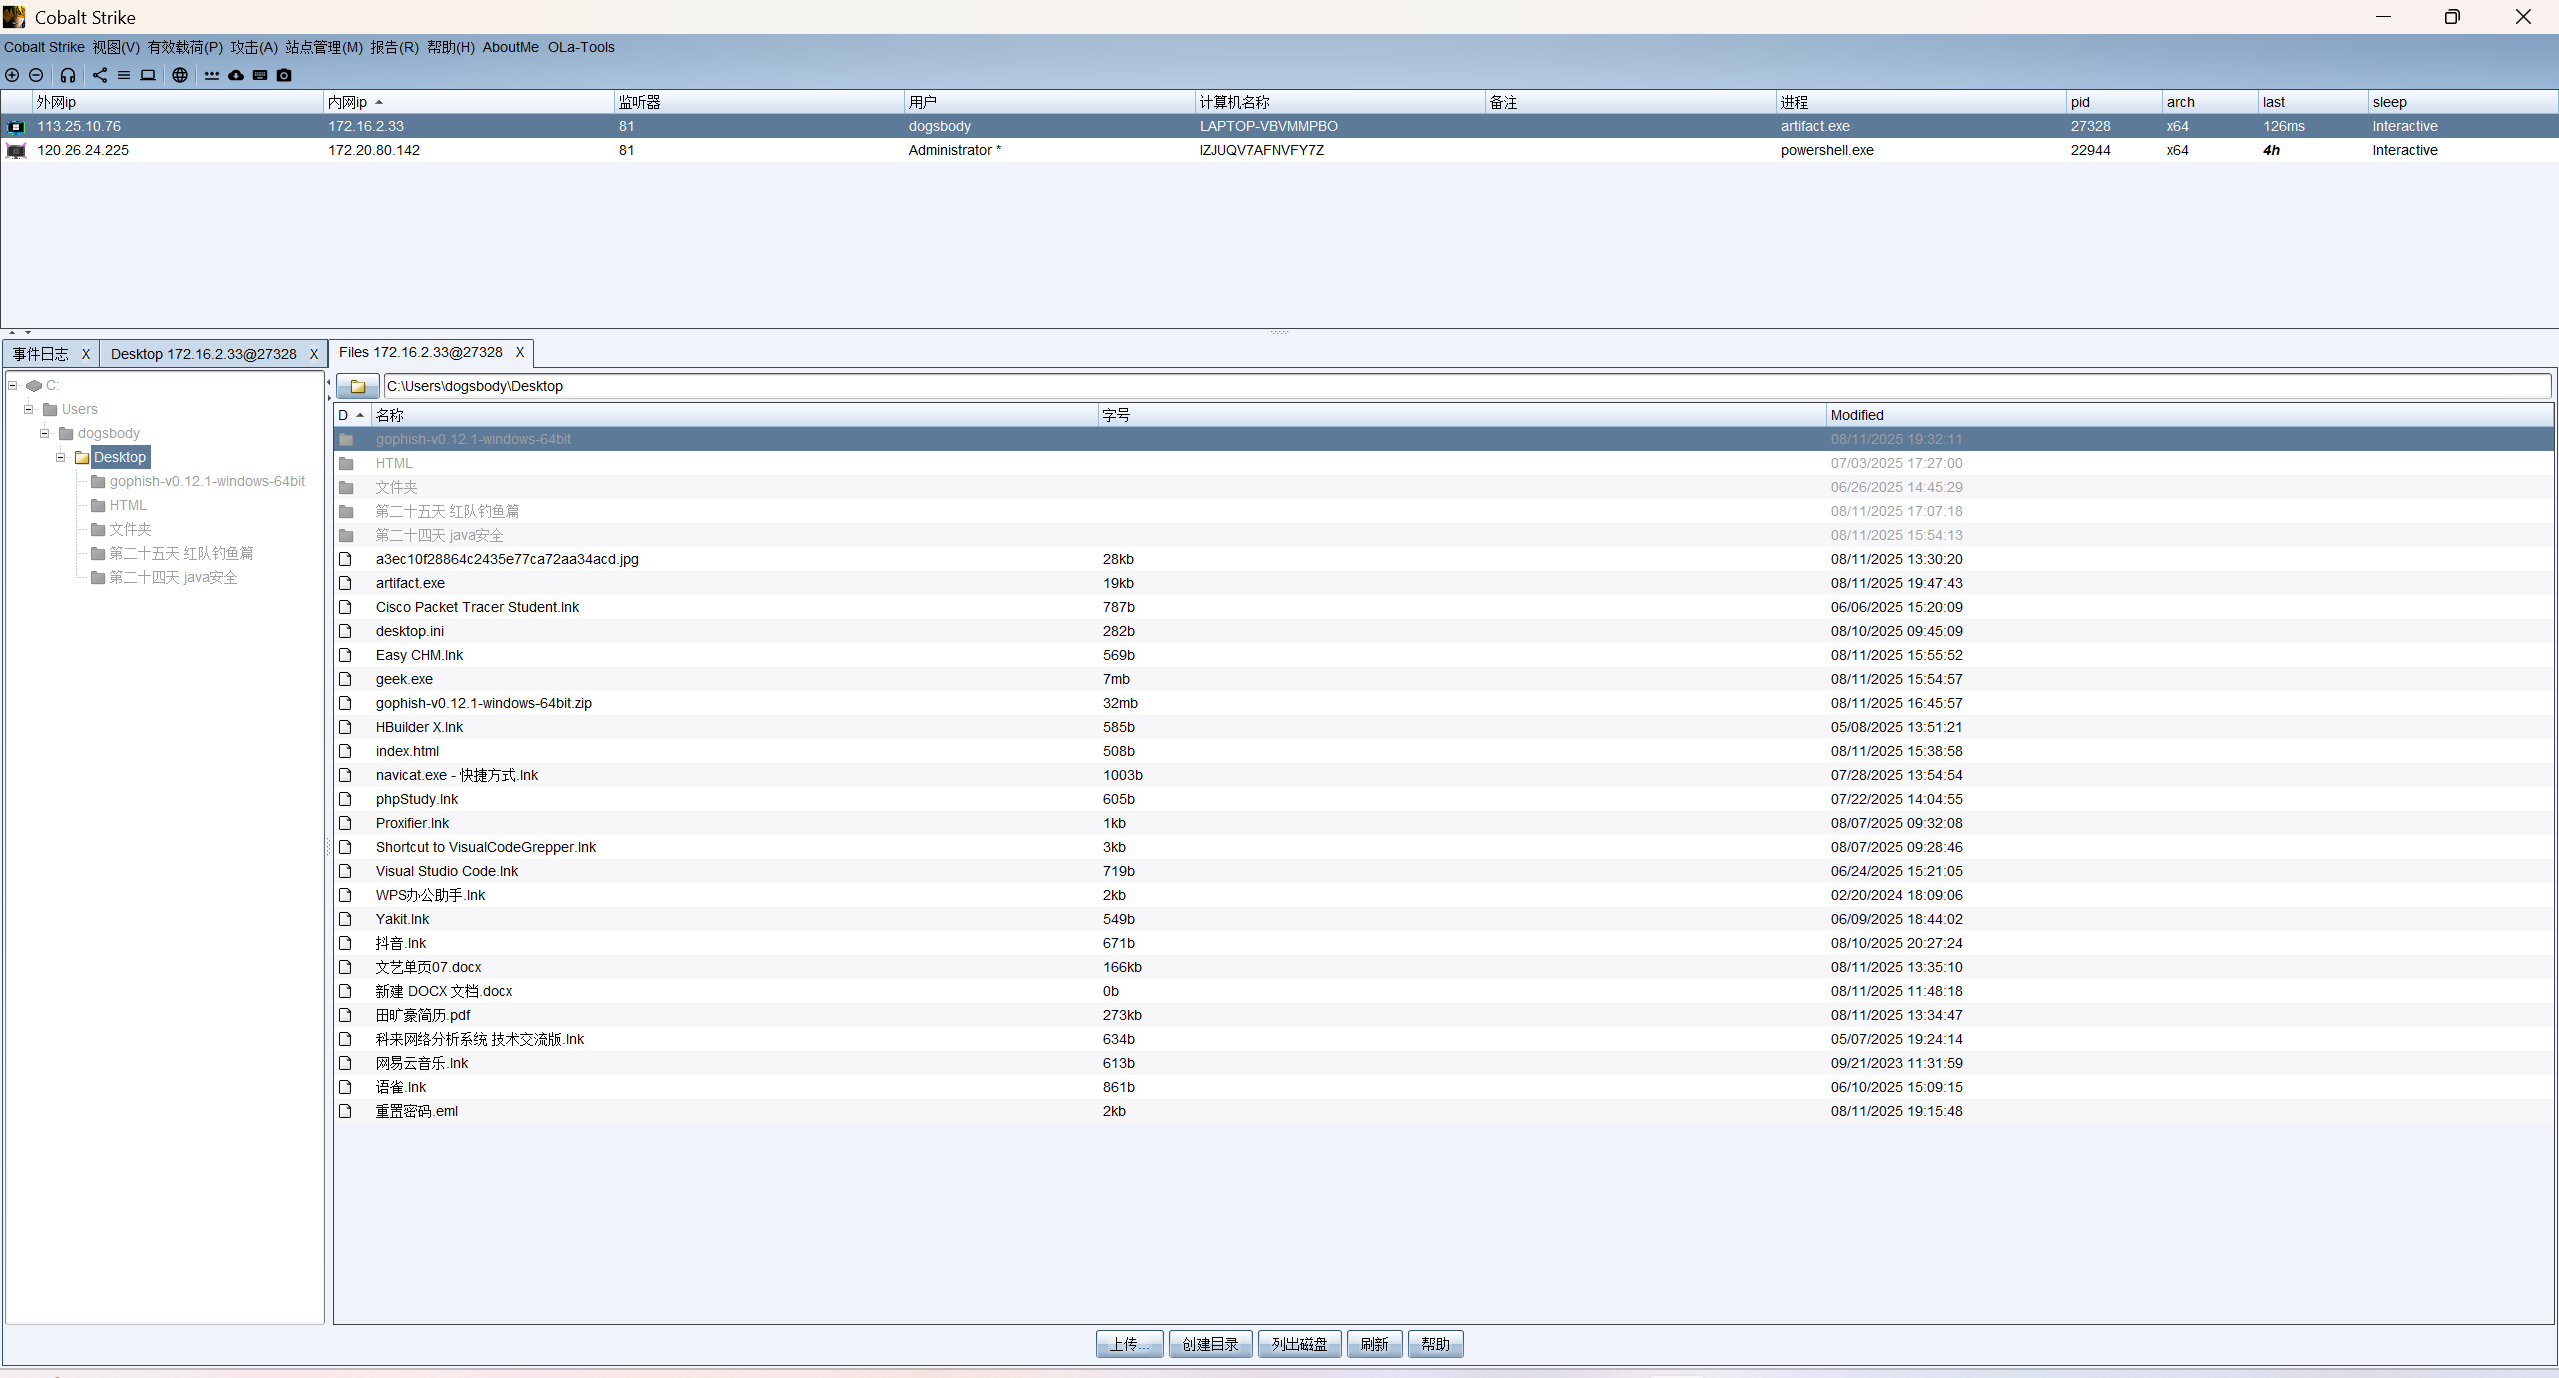
Task: Sort sessions by 进程 column header
Action: 1920,102
